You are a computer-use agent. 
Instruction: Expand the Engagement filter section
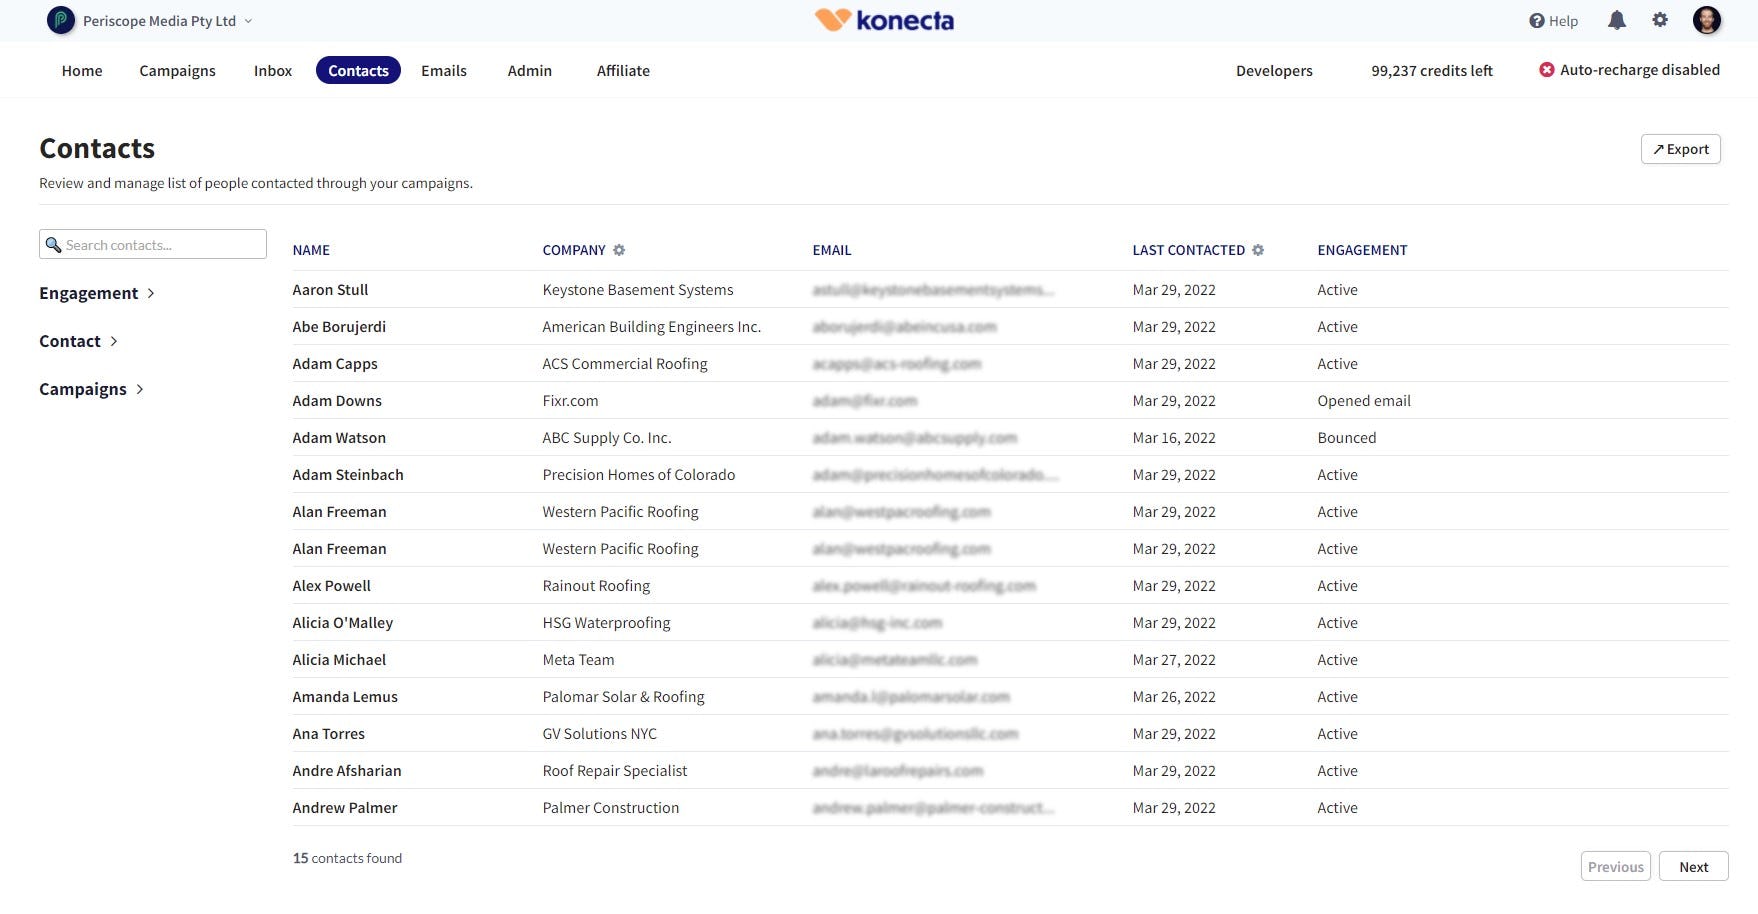tap(97, 293)
